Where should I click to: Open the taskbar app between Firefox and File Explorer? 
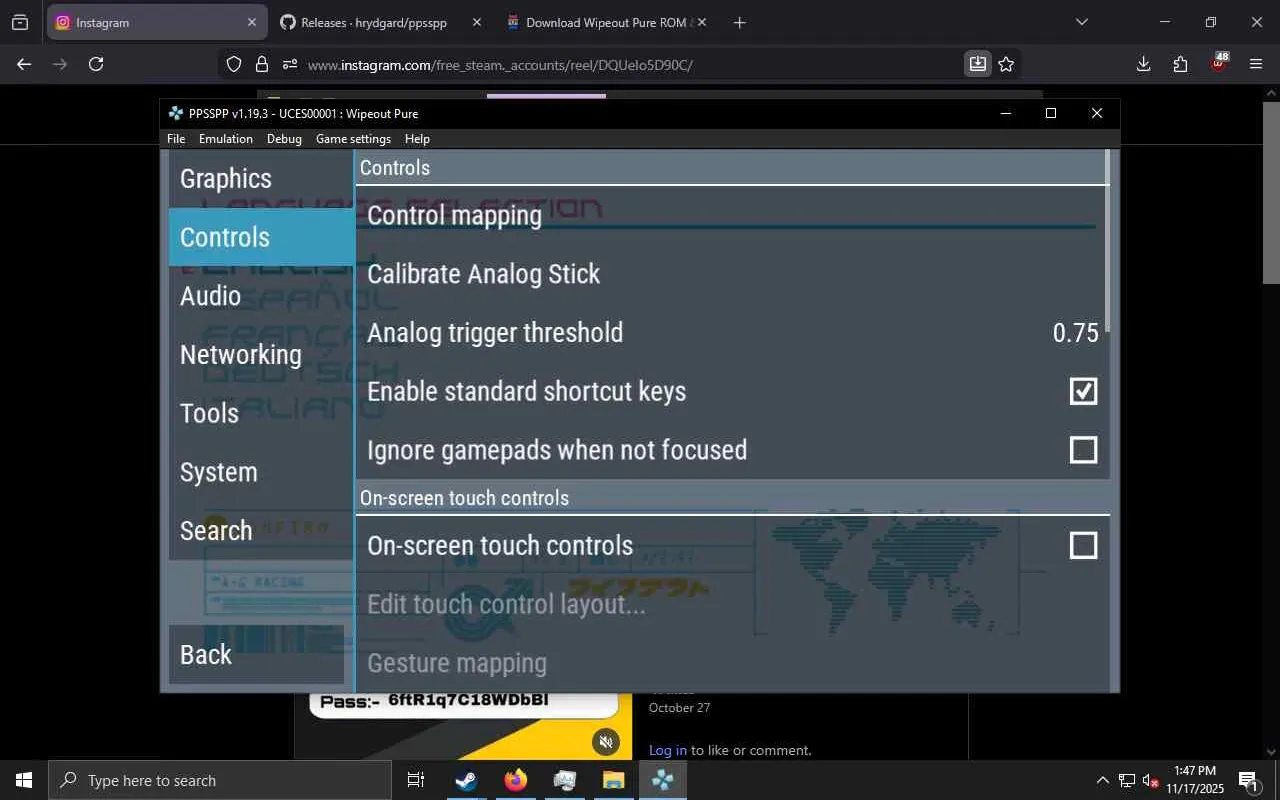564,780
